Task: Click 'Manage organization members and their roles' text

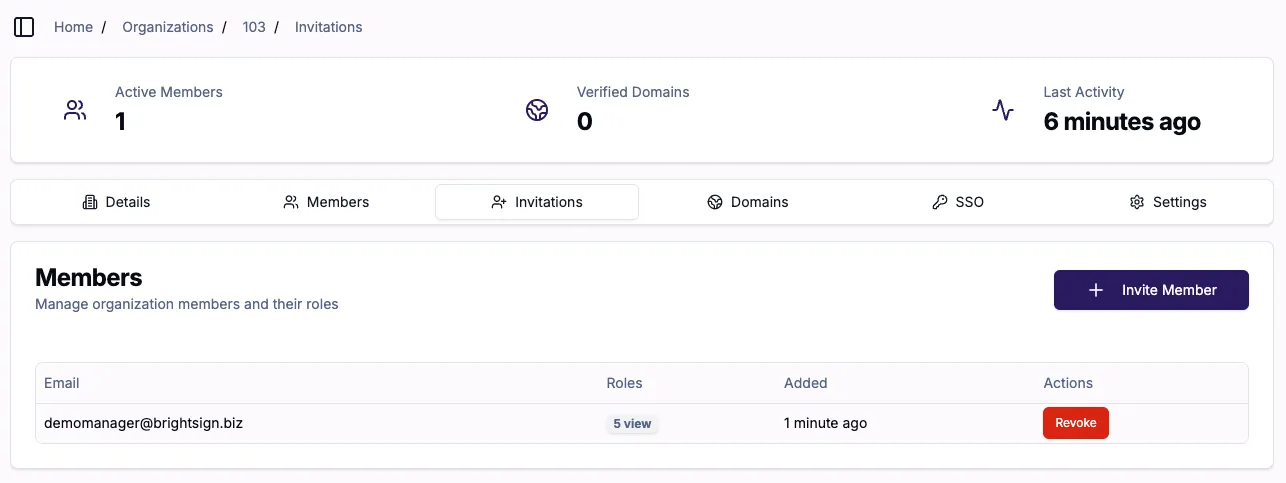Action: pyautogui.click(x=187, y=304)
